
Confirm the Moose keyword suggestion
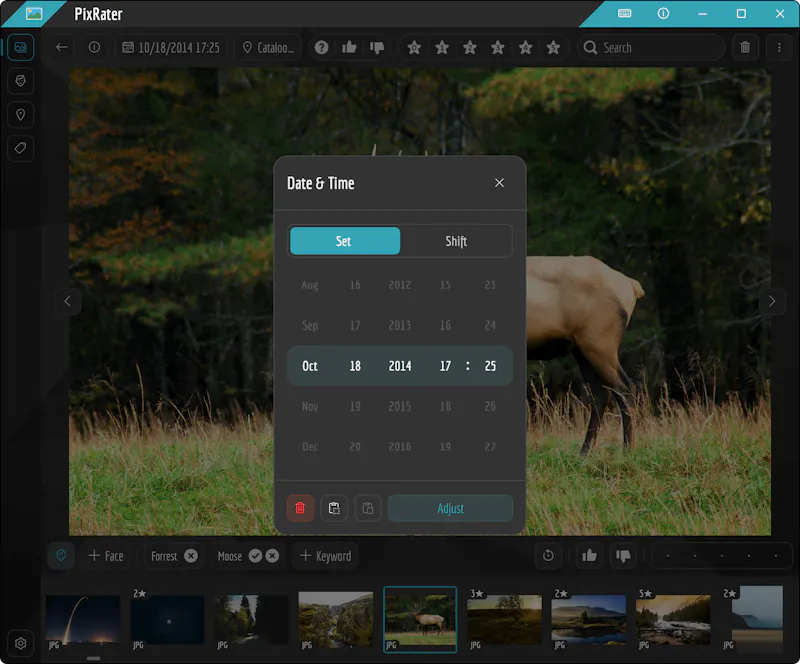255,556
